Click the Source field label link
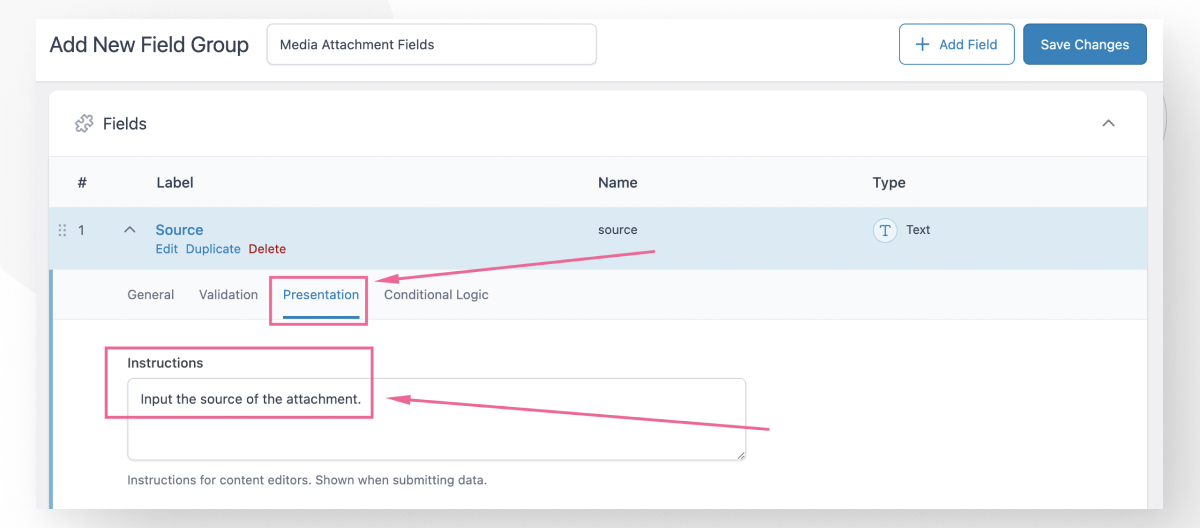This screenshot has width=1200, height=528. tap(179, 230)
